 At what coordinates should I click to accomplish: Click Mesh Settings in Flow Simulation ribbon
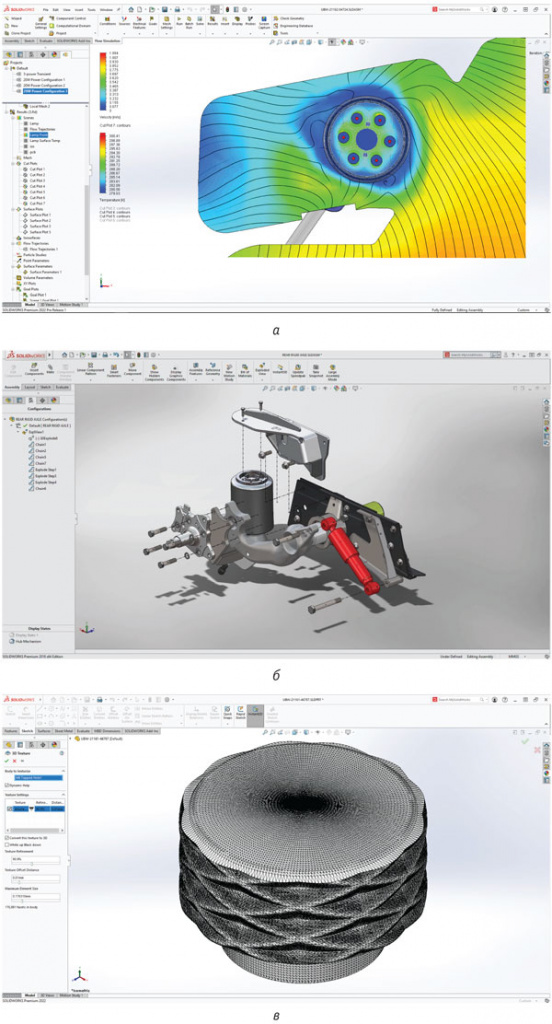click(x=166, y=22)
